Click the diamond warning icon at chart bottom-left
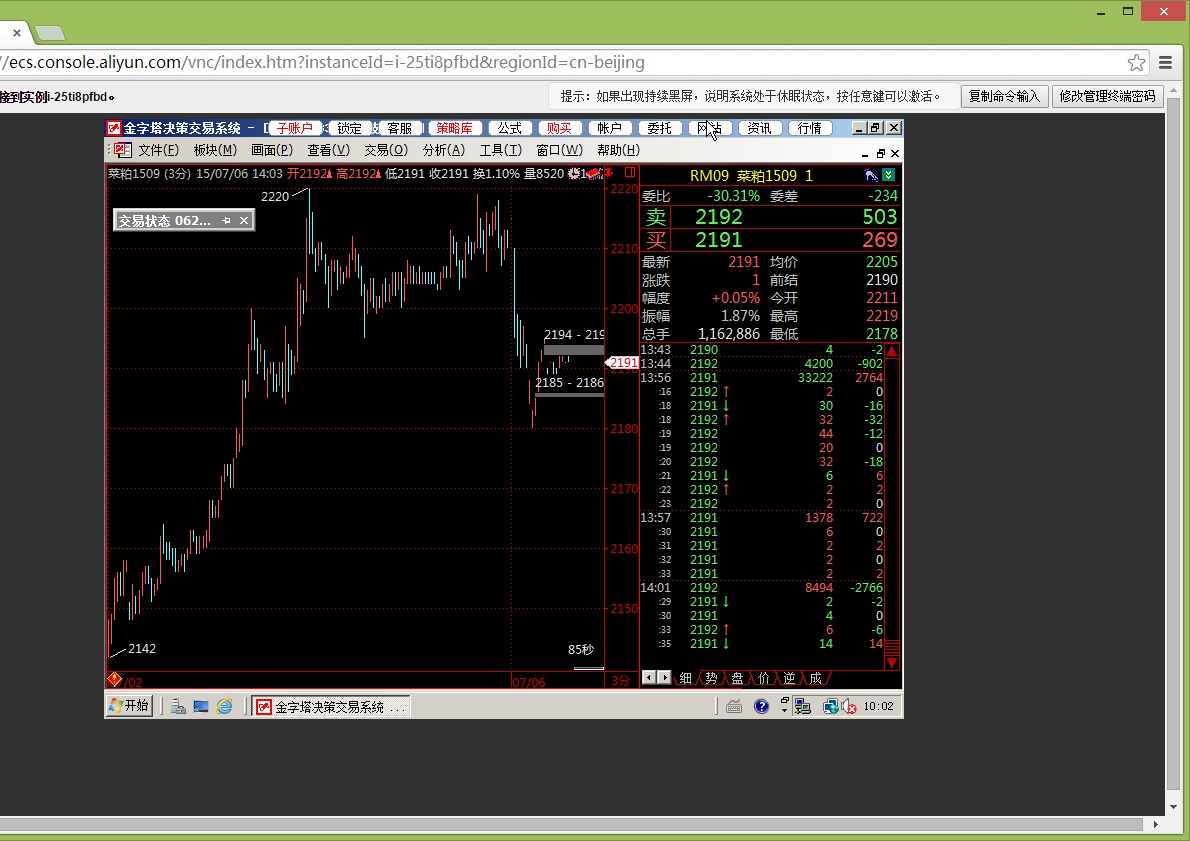This screenshot has height=841, width=1190. click(x=114, y=680)
